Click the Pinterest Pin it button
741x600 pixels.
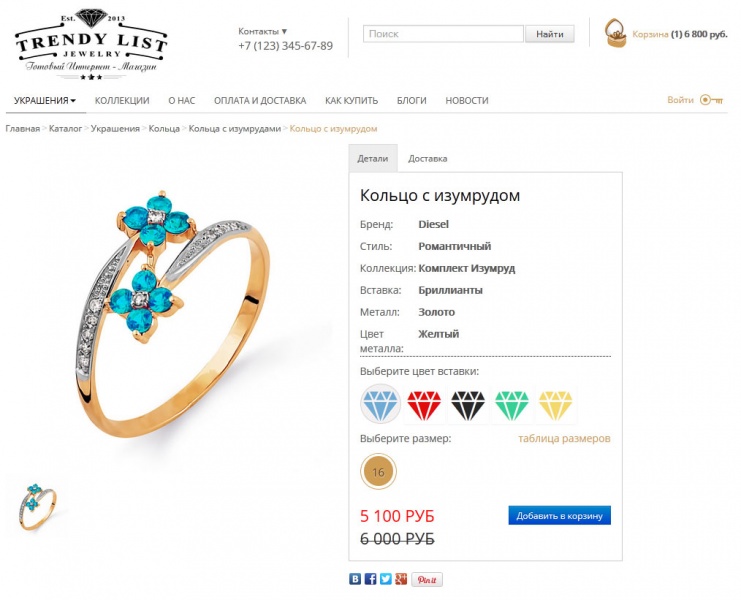pyautogui.click(x=427, y=580)
